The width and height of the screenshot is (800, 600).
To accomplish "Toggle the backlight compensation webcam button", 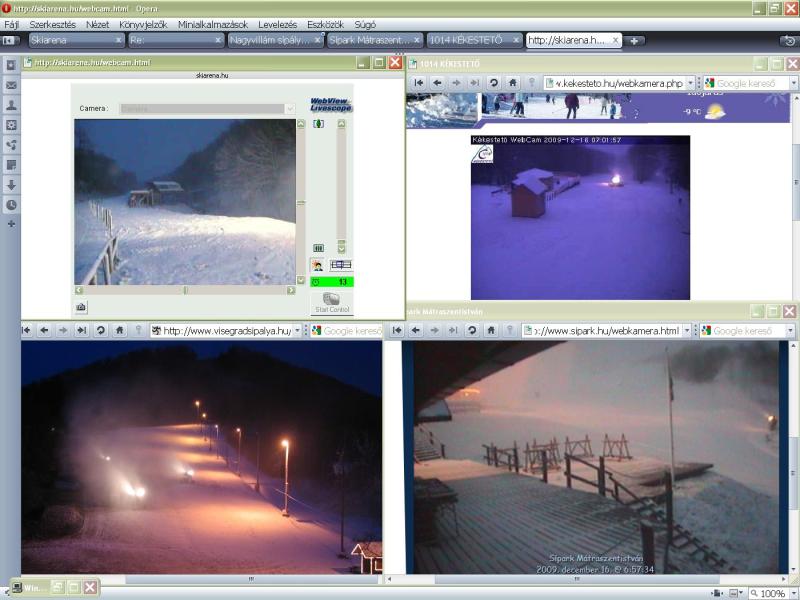I will pos(317,265).
